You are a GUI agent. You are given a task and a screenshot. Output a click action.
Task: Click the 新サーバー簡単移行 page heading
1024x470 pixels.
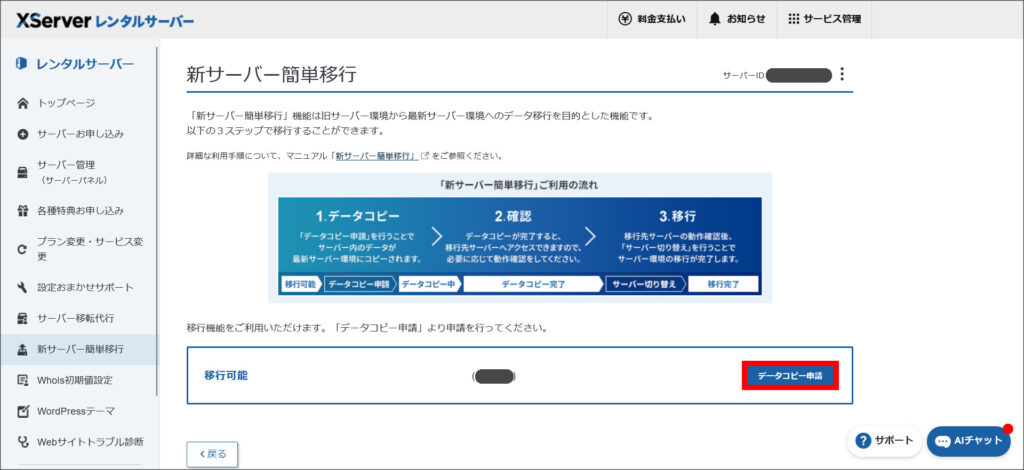(x=272, y=74)
